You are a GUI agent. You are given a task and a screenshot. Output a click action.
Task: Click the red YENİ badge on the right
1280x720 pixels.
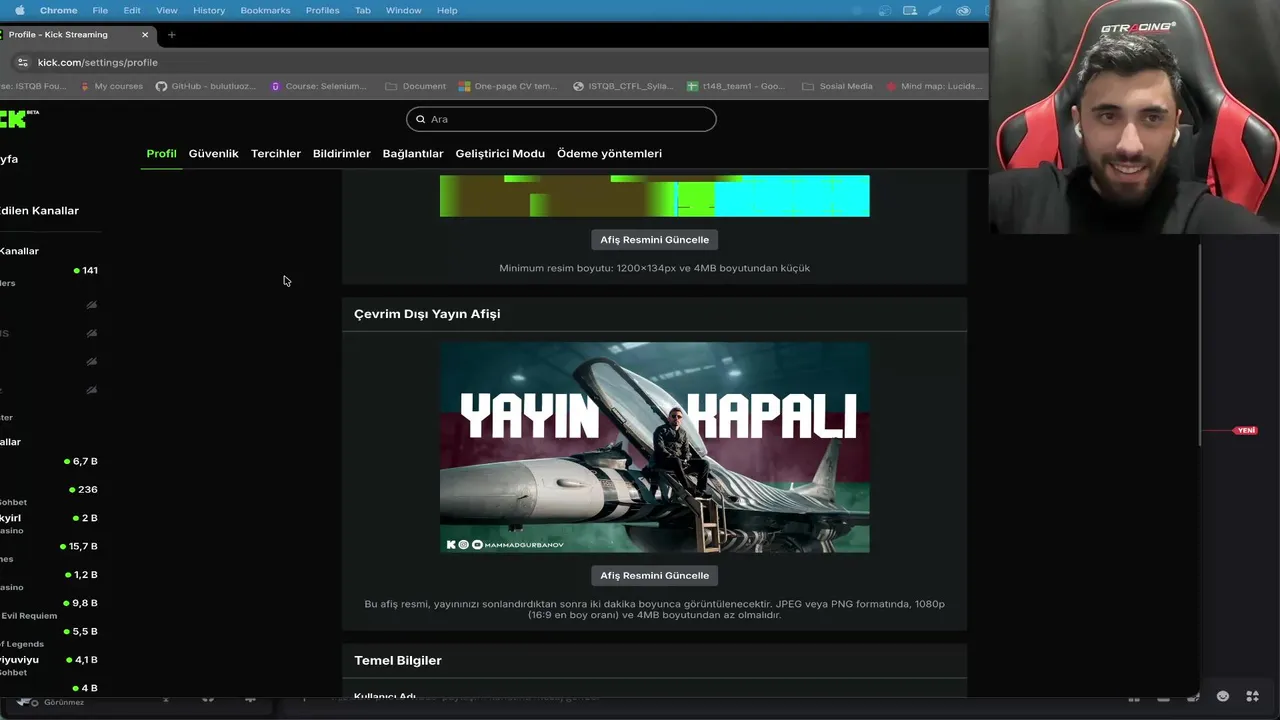1246,430
